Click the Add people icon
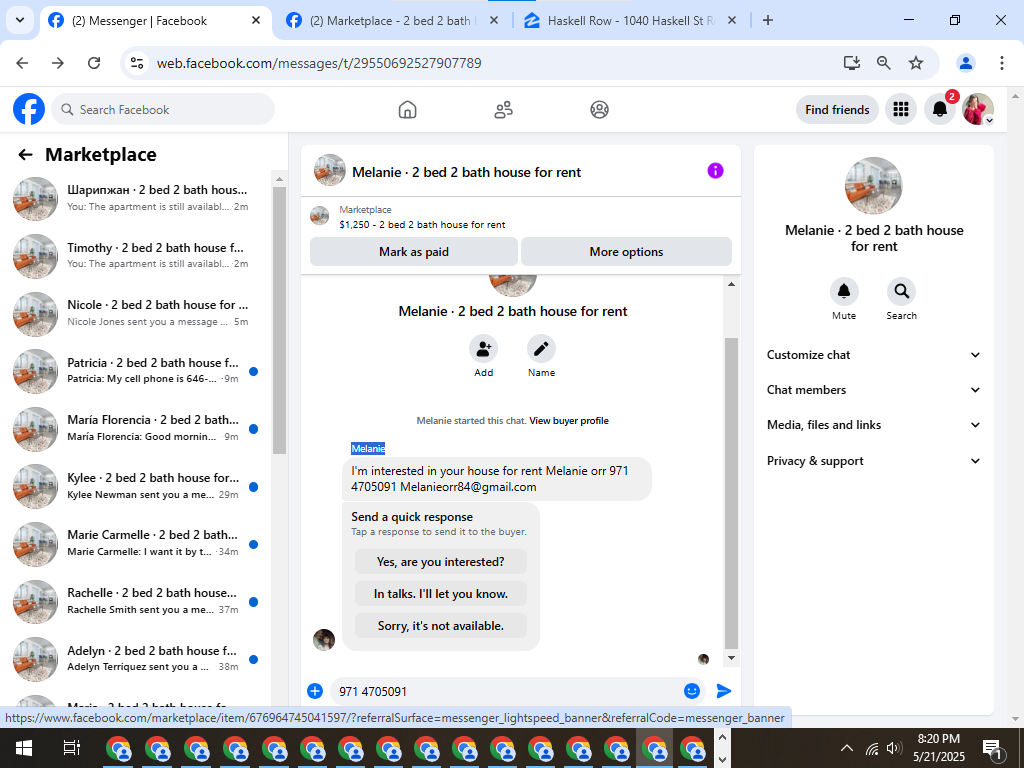The image size is (1024, 768). click(x=483, y=349)
